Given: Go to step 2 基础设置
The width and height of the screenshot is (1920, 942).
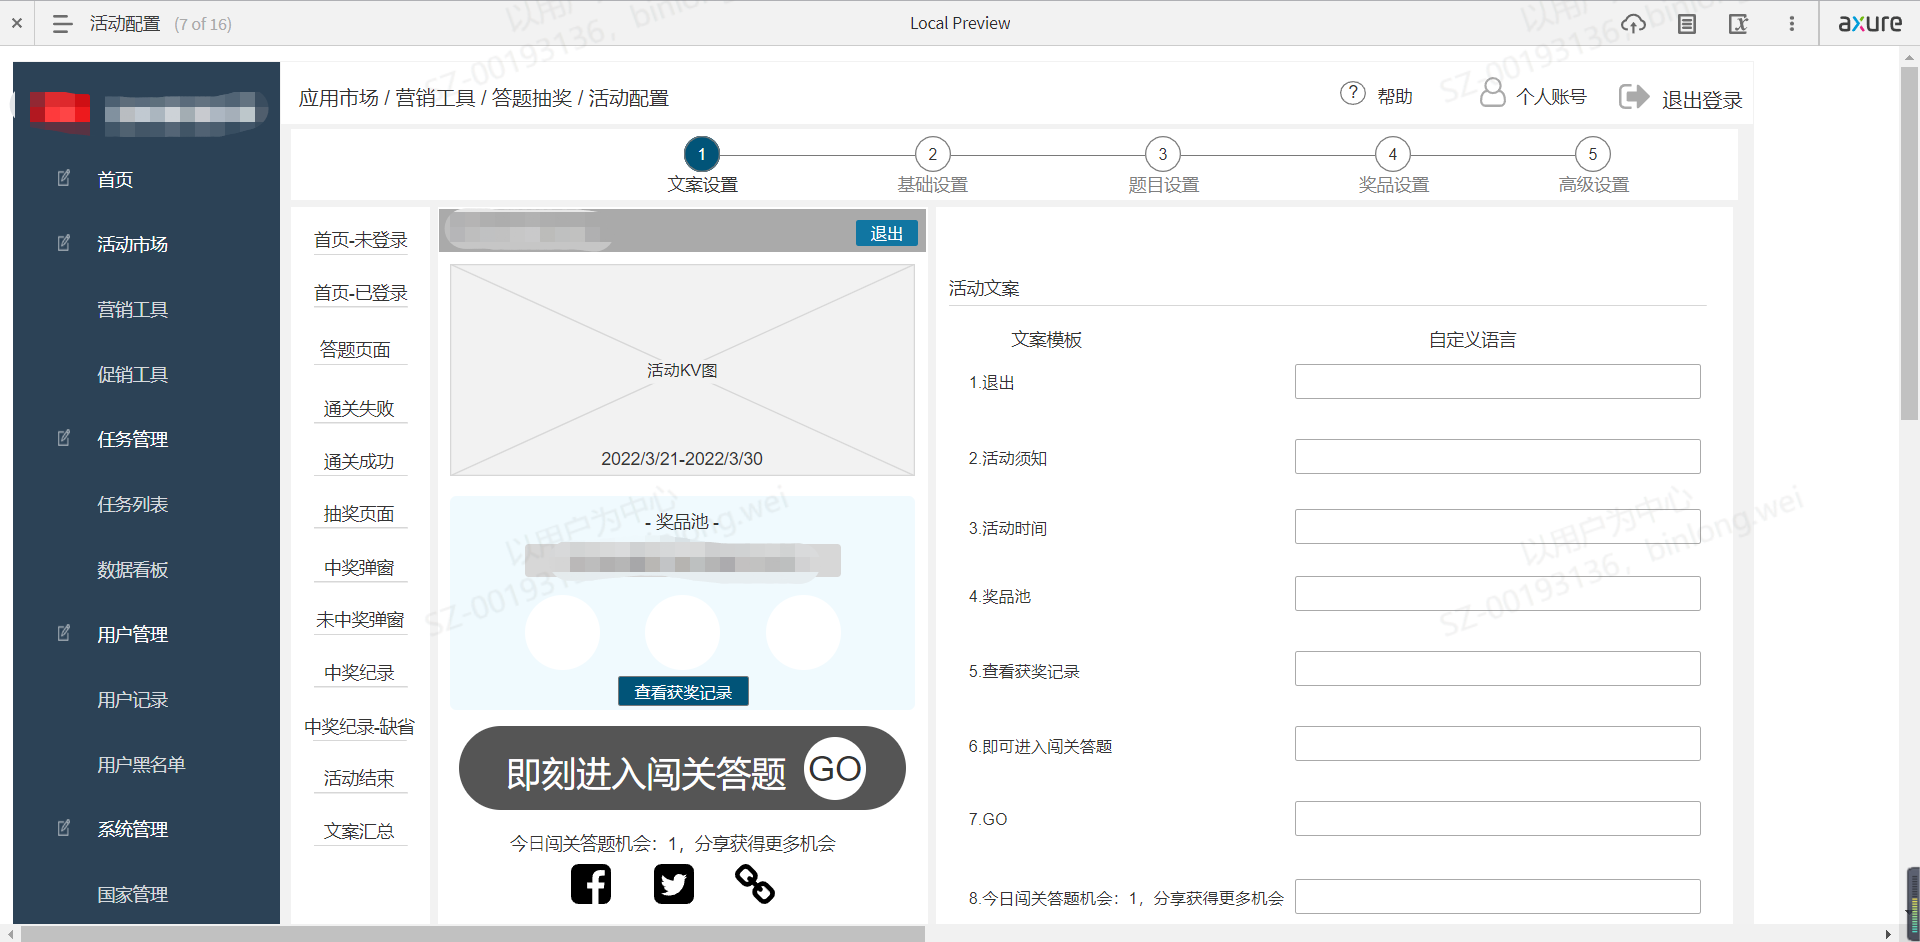Looking at the screenshot, I should click(x=933, y=154).
